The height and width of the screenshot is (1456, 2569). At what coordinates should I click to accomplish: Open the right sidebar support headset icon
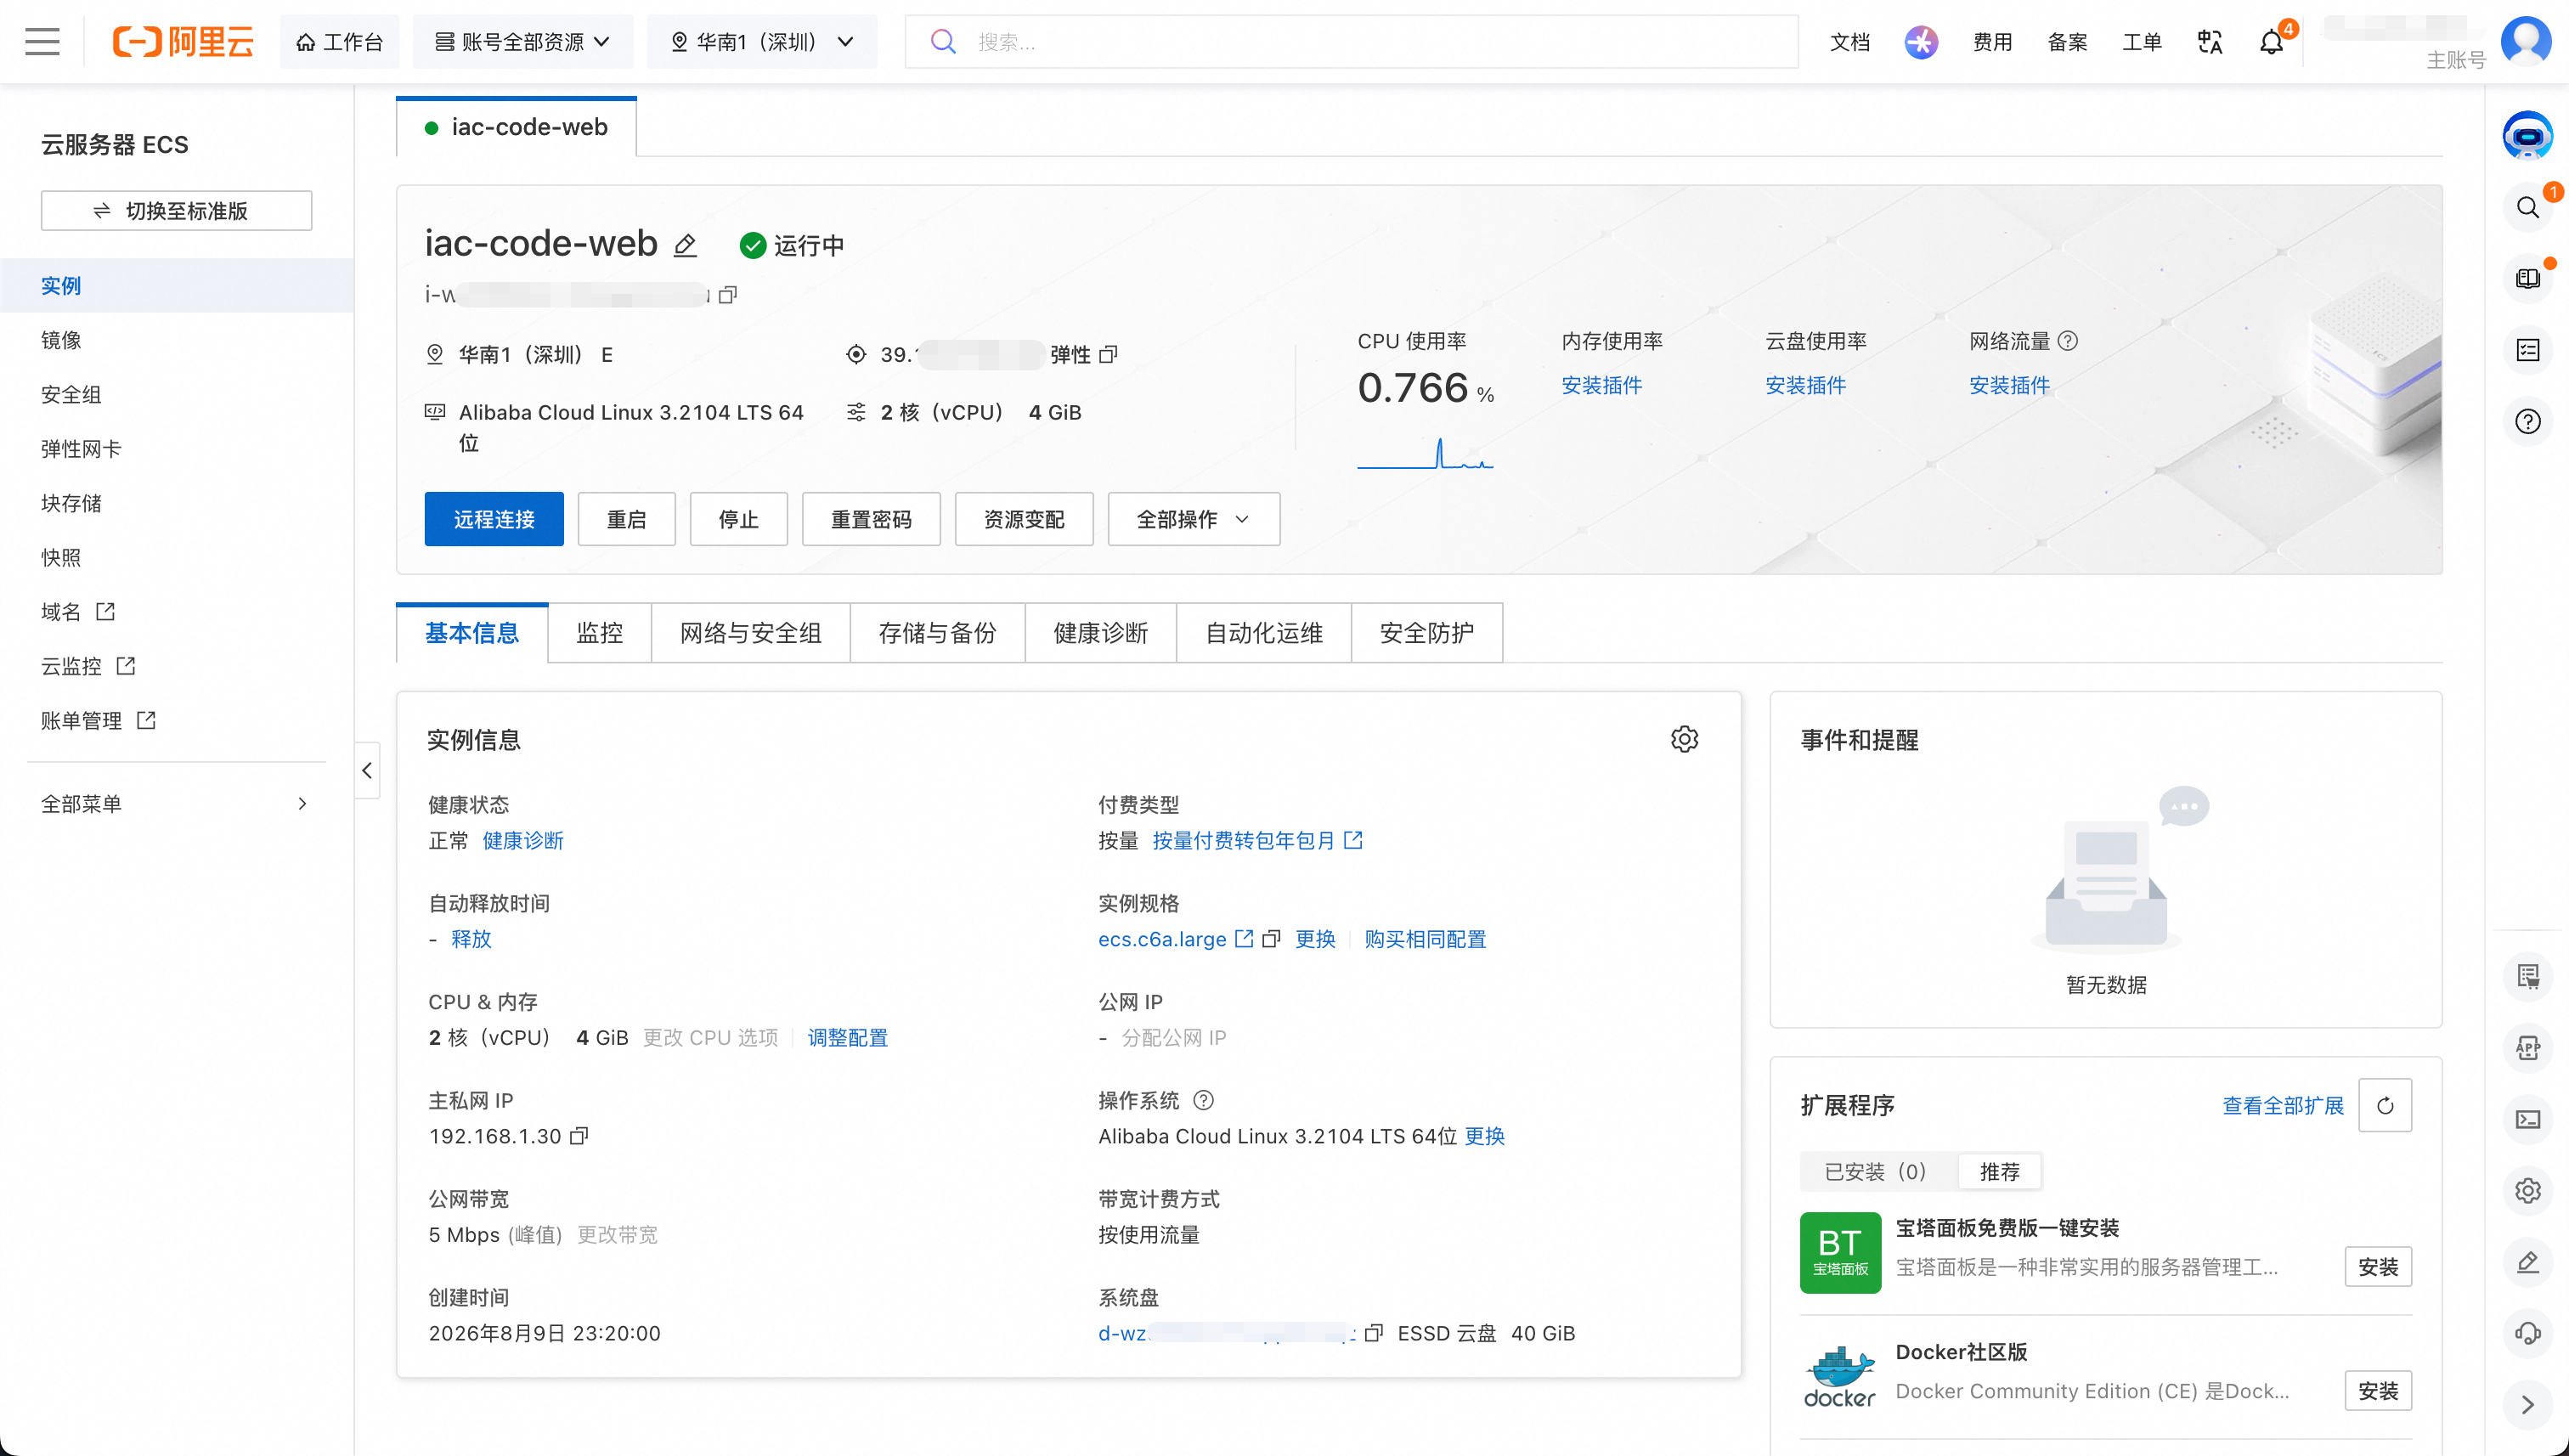(x=2527, y=1333)
